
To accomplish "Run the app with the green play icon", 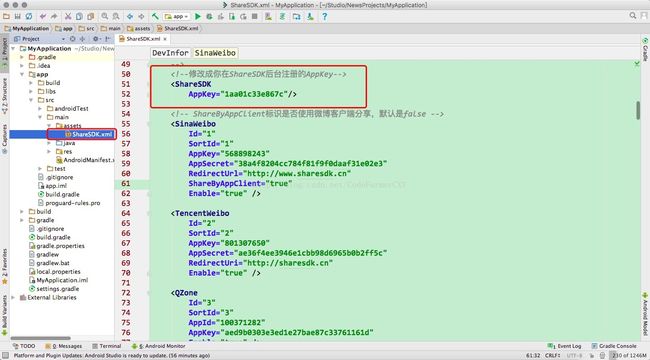I will [198, 17].
